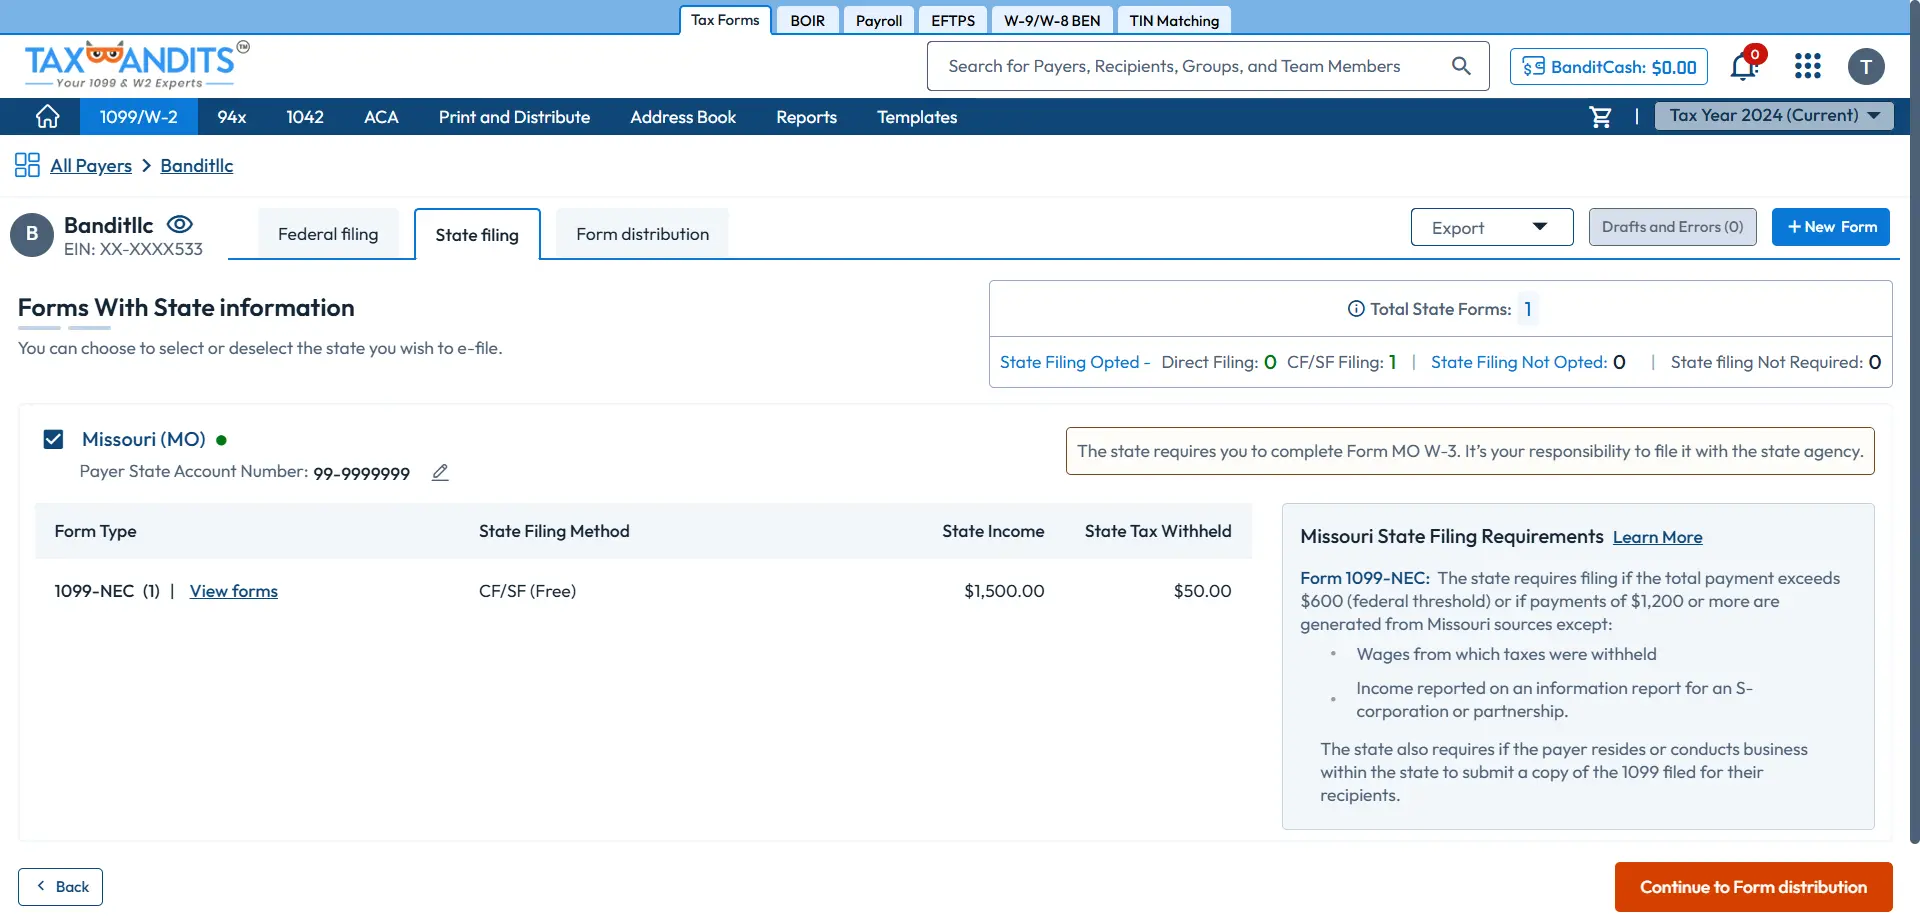Click the TaxBandits logo
Image resolution: width=1920 pixels, height=919 pixels.
click(x=137, y=65)
